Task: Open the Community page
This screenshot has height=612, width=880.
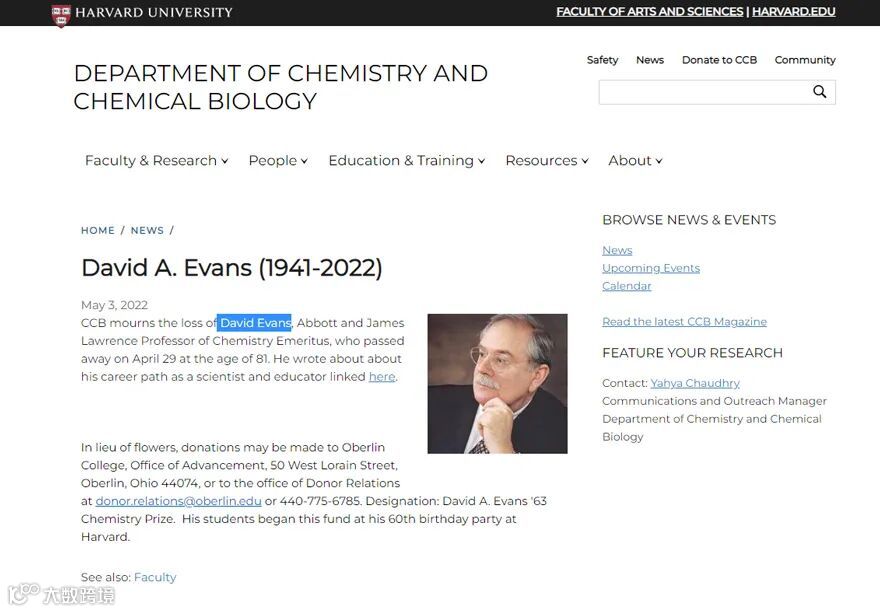Action: [805, 60]
